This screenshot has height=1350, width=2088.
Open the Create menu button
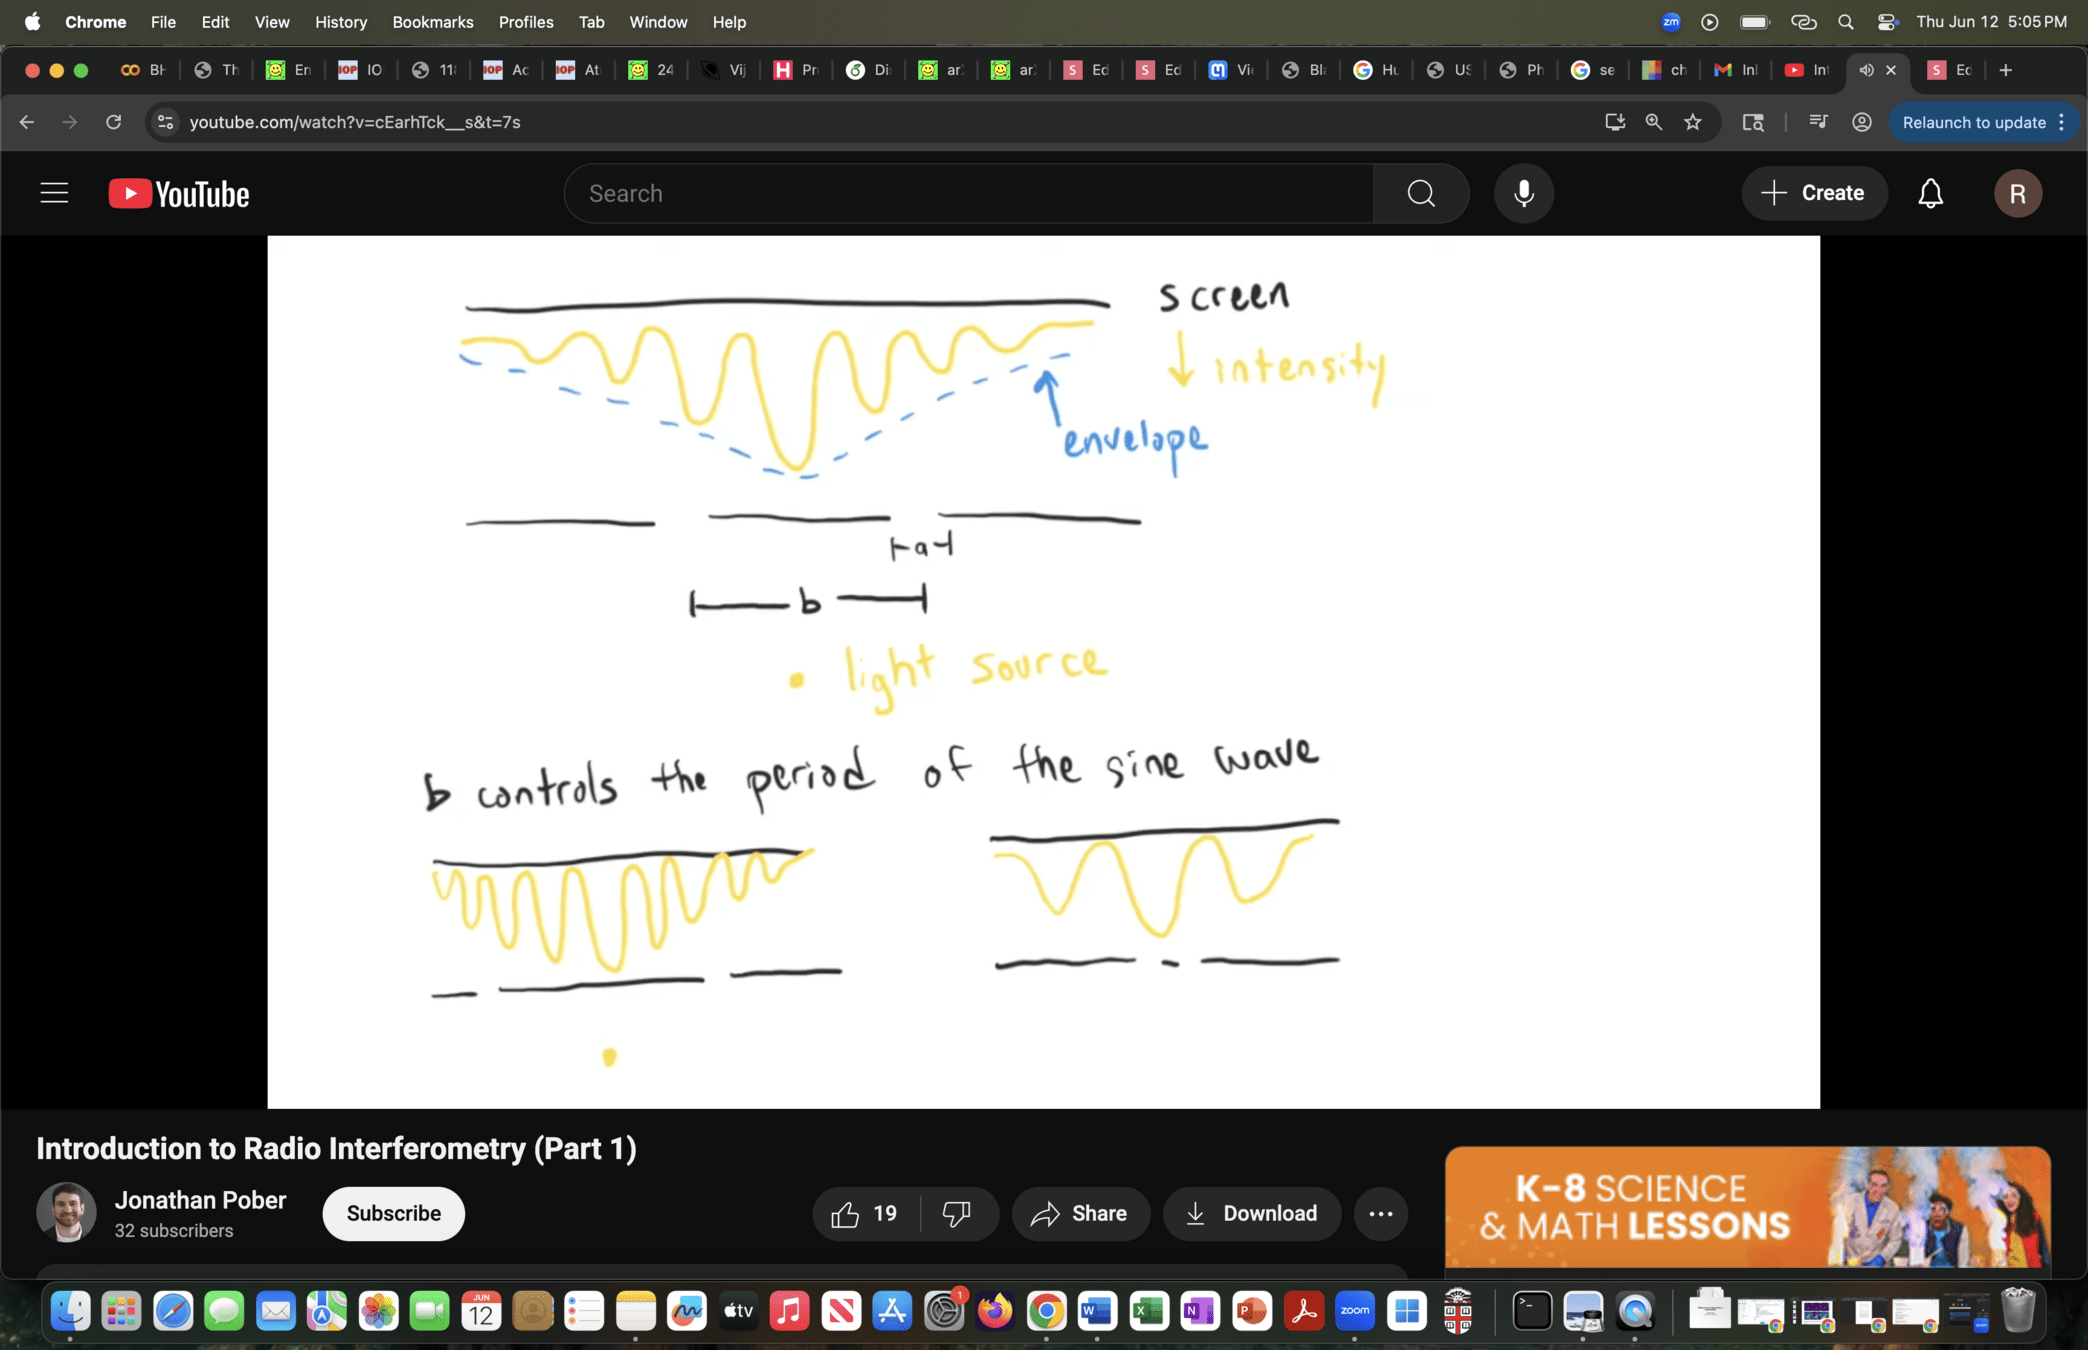click(x=1814, y=193)
